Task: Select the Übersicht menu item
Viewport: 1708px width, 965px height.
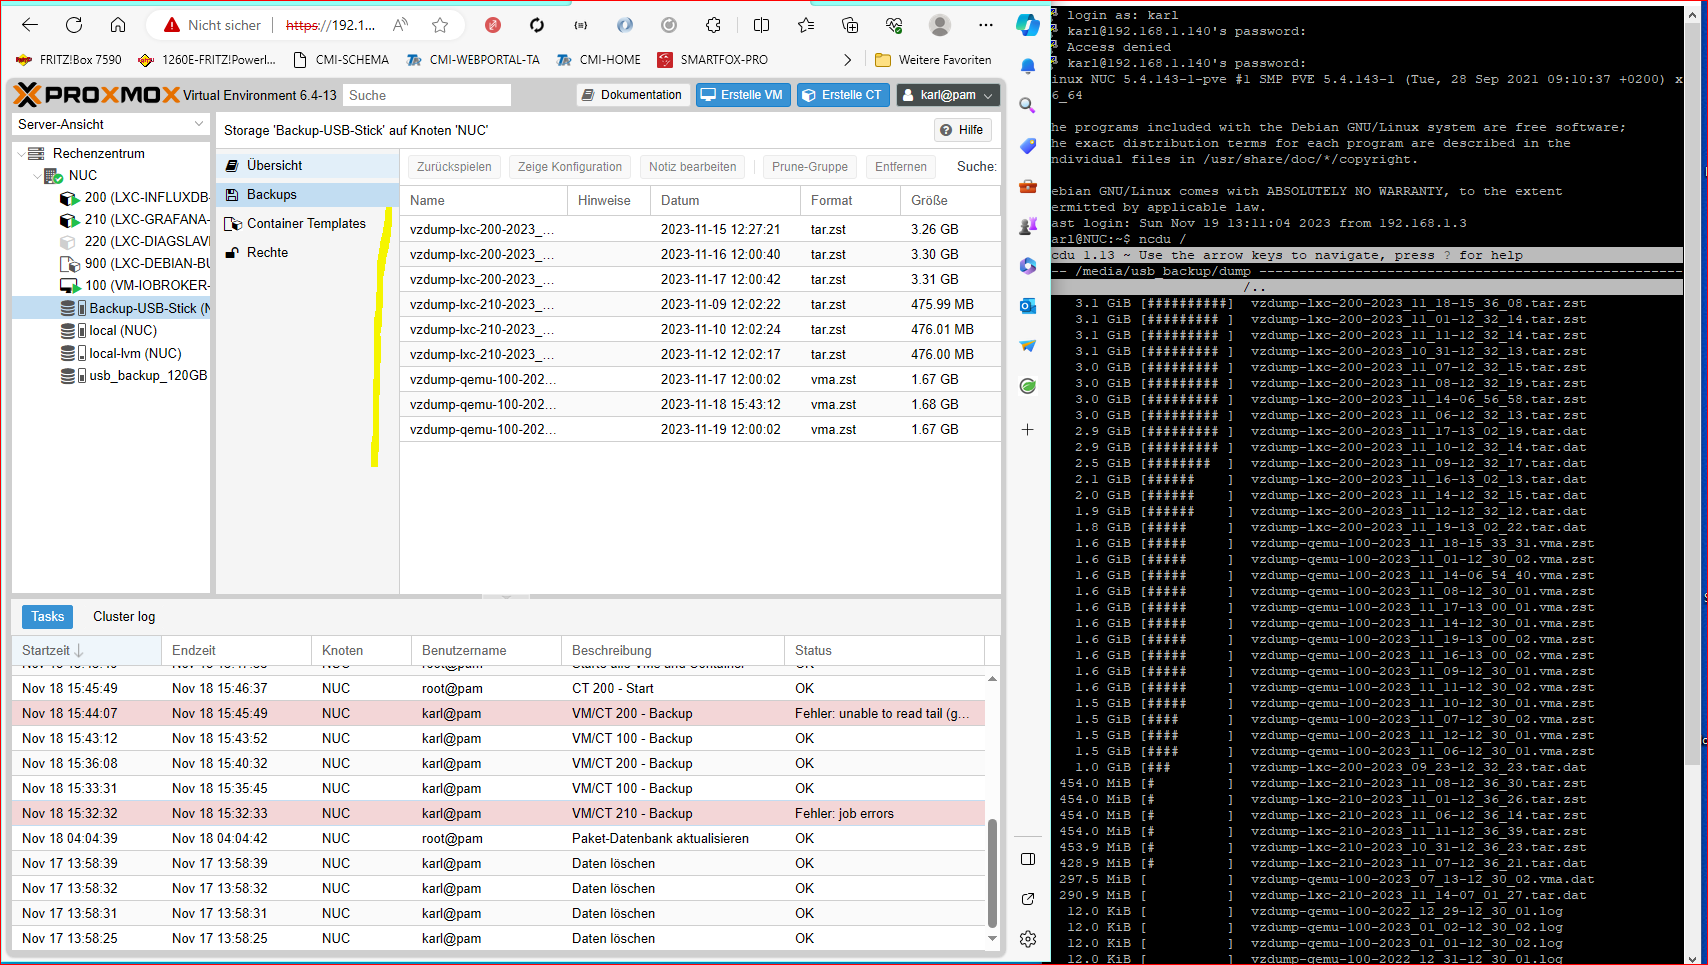Action: point(308,166)
